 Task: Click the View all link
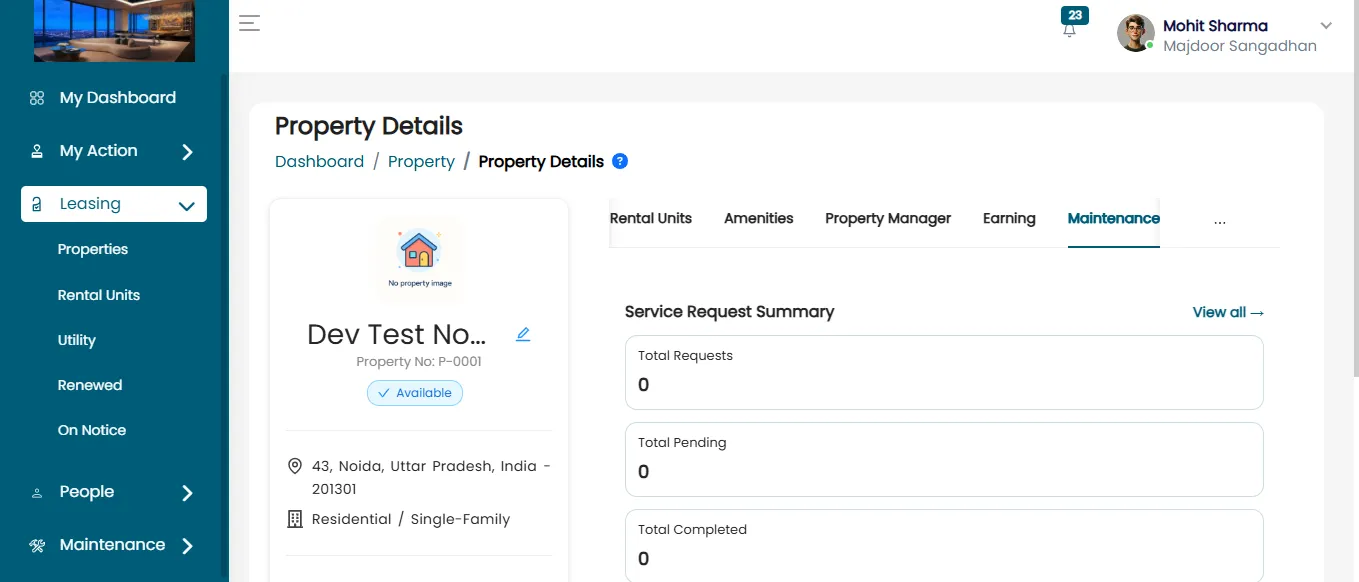1228,312
